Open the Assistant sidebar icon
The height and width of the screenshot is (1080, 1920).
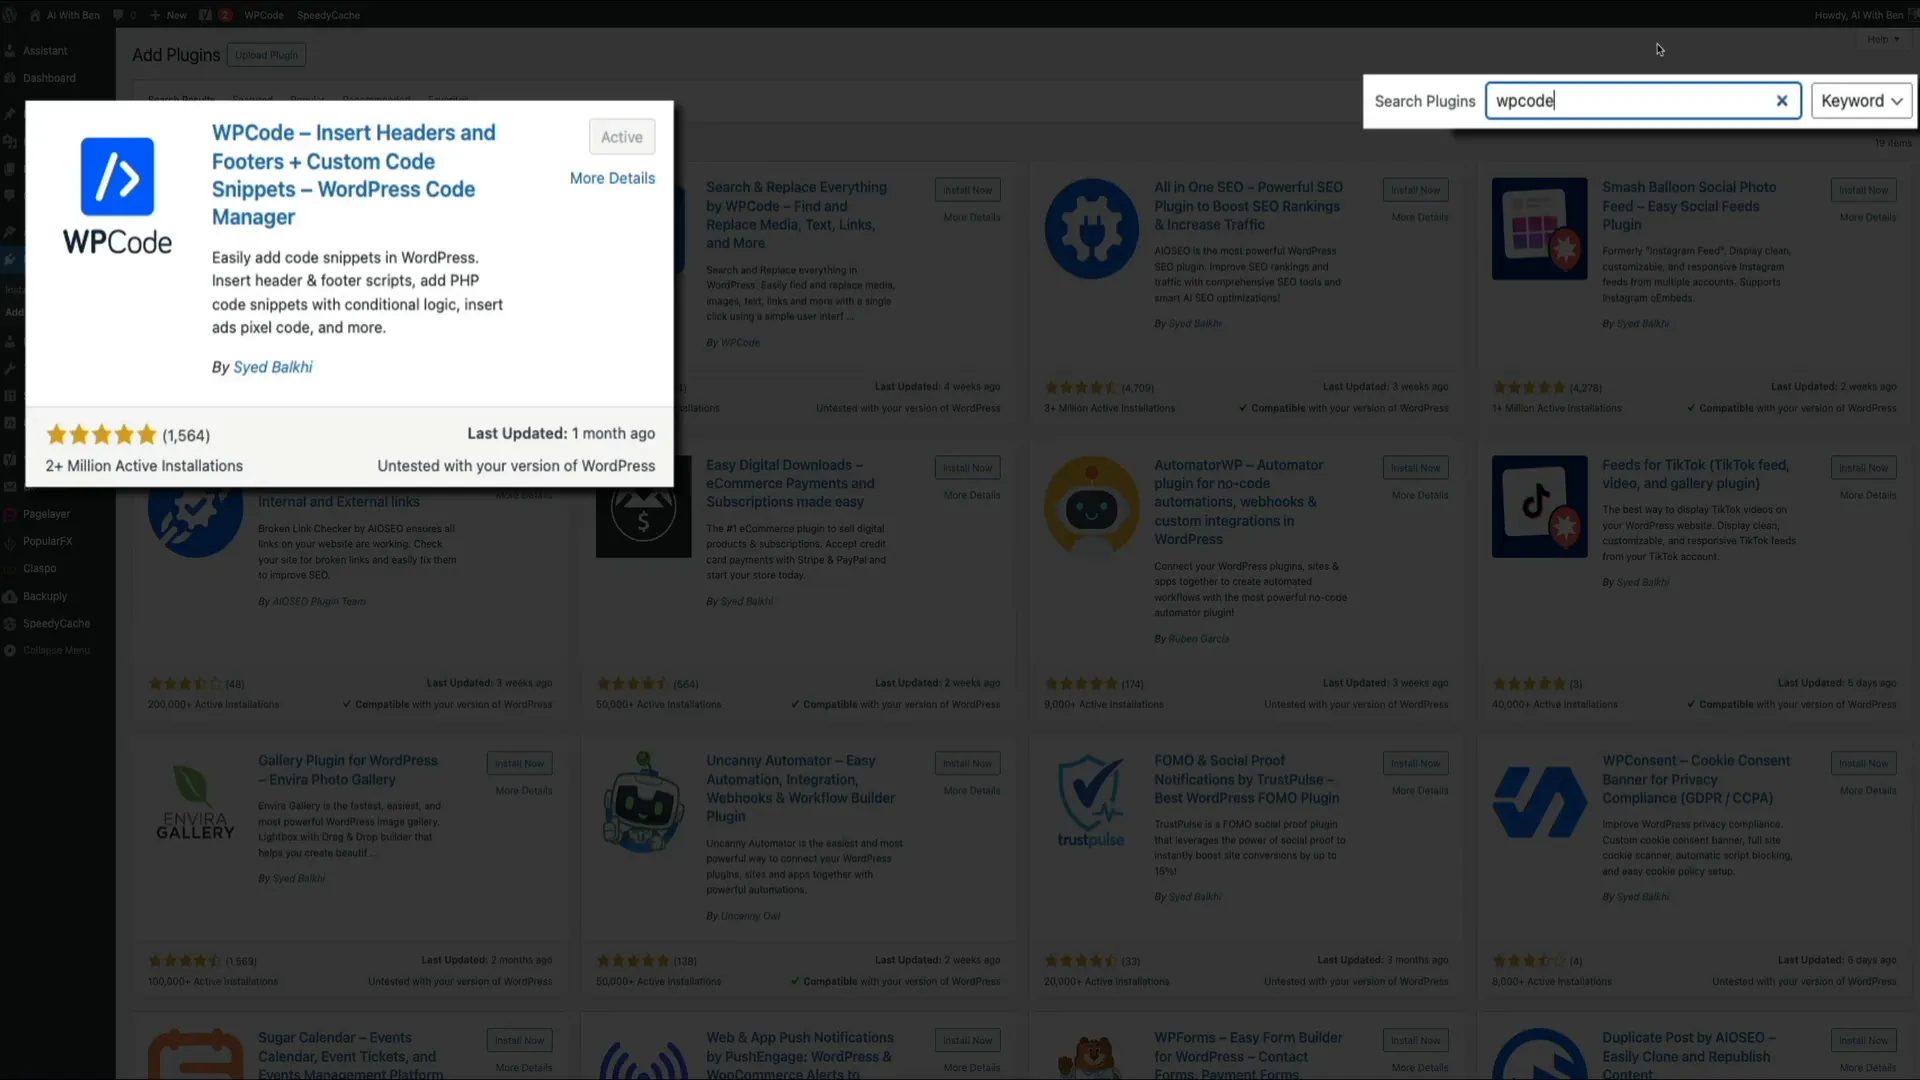(x=10, y=51)
